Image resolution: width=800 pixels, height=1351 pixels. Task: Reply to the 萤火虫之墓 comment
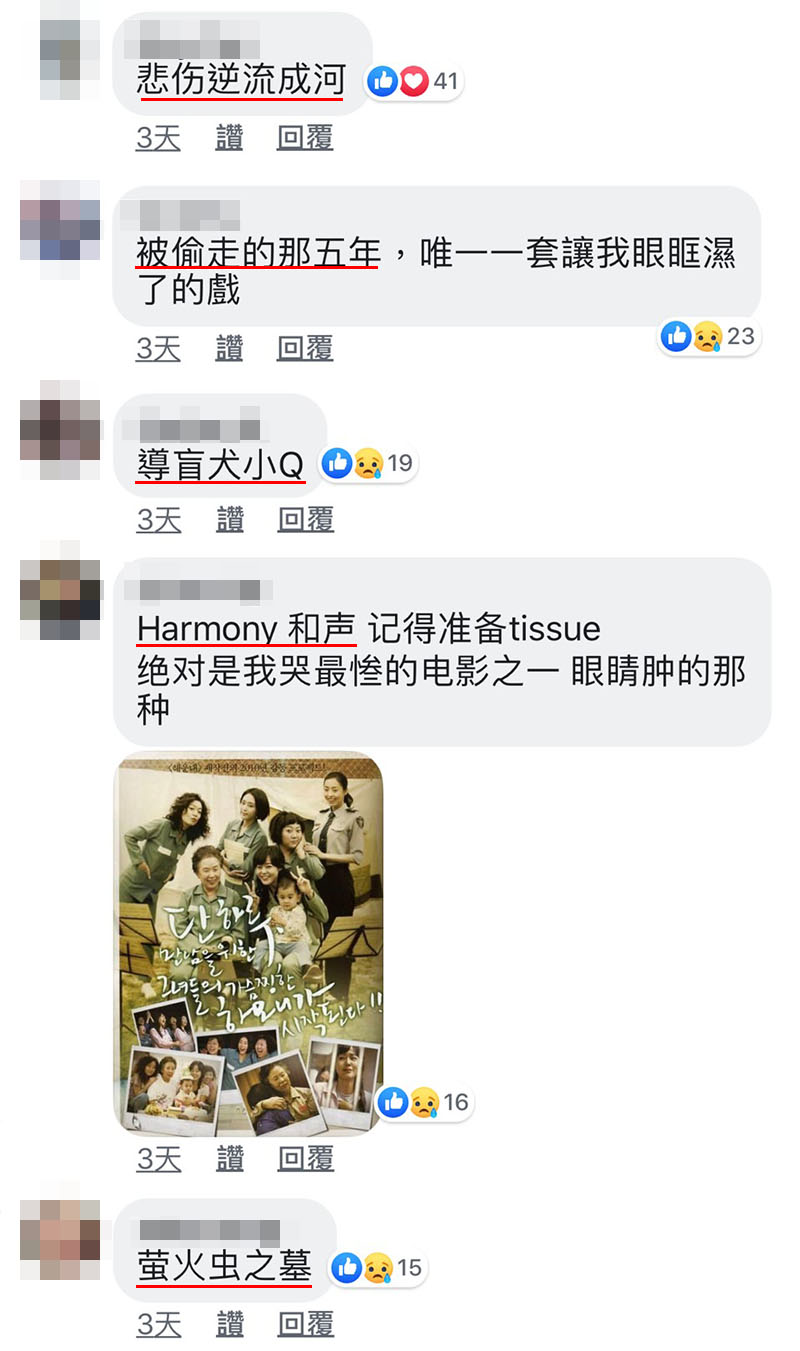pos(305,1325)
